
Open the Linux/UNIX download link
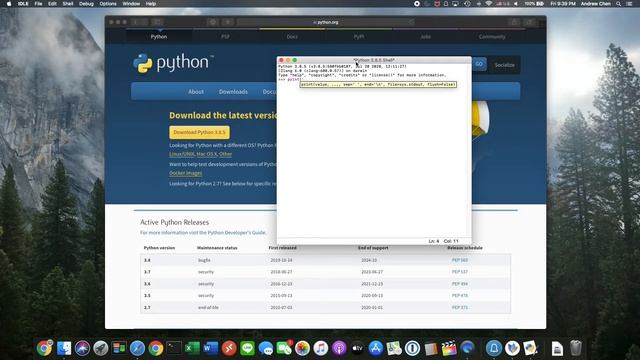[x=182, y=154]
